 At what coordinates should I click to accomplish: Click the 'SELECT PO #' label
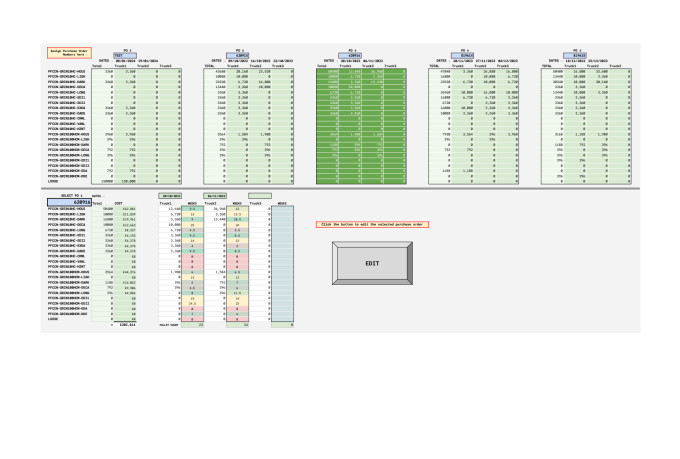point(71,196)
